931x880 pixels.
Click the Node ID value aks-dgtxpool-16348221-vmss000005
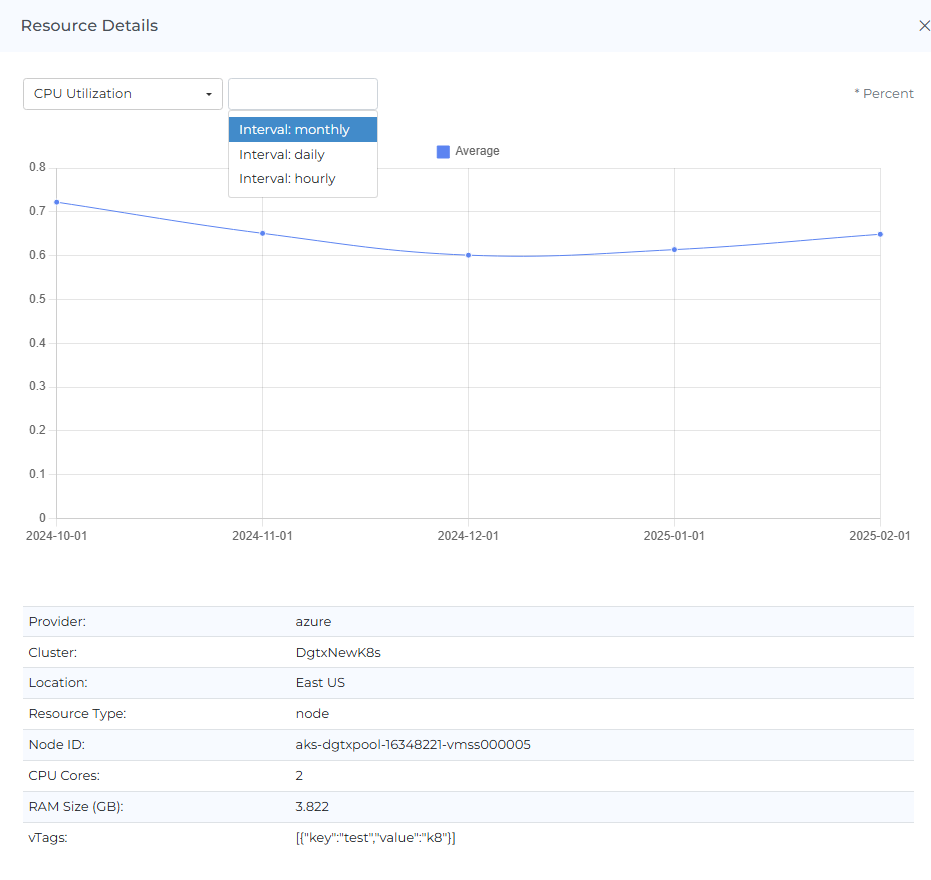tap(406, 745)
